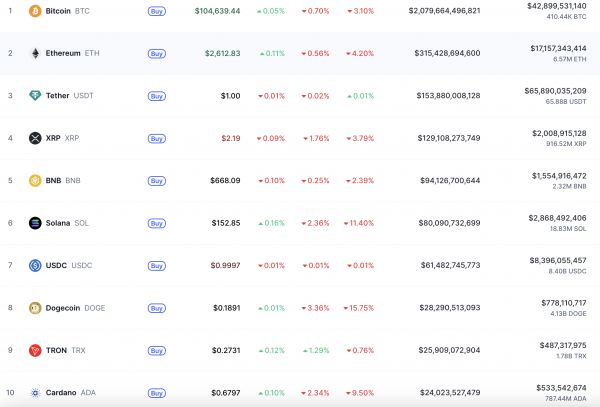Click Buy in the Tether row
Screen dimensions: 600x407
(x=157, y=96)
